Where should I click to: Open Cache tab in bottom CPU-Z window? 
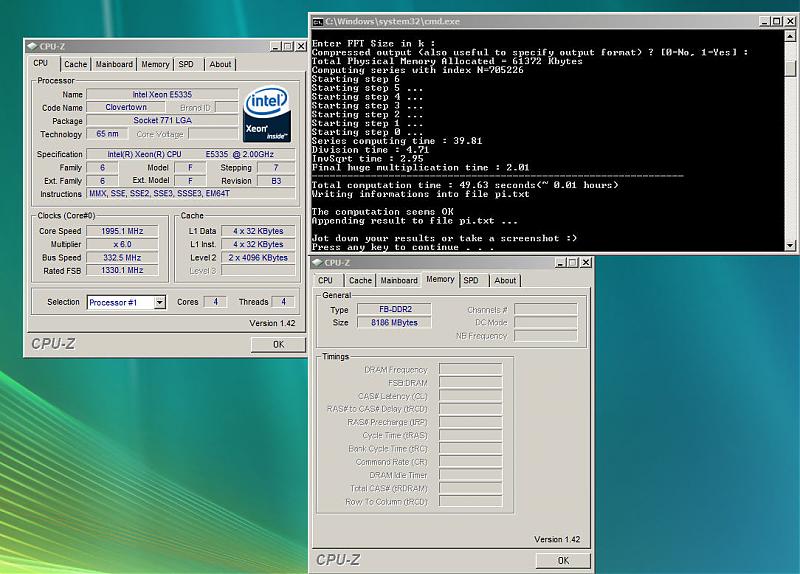point(360,281)
